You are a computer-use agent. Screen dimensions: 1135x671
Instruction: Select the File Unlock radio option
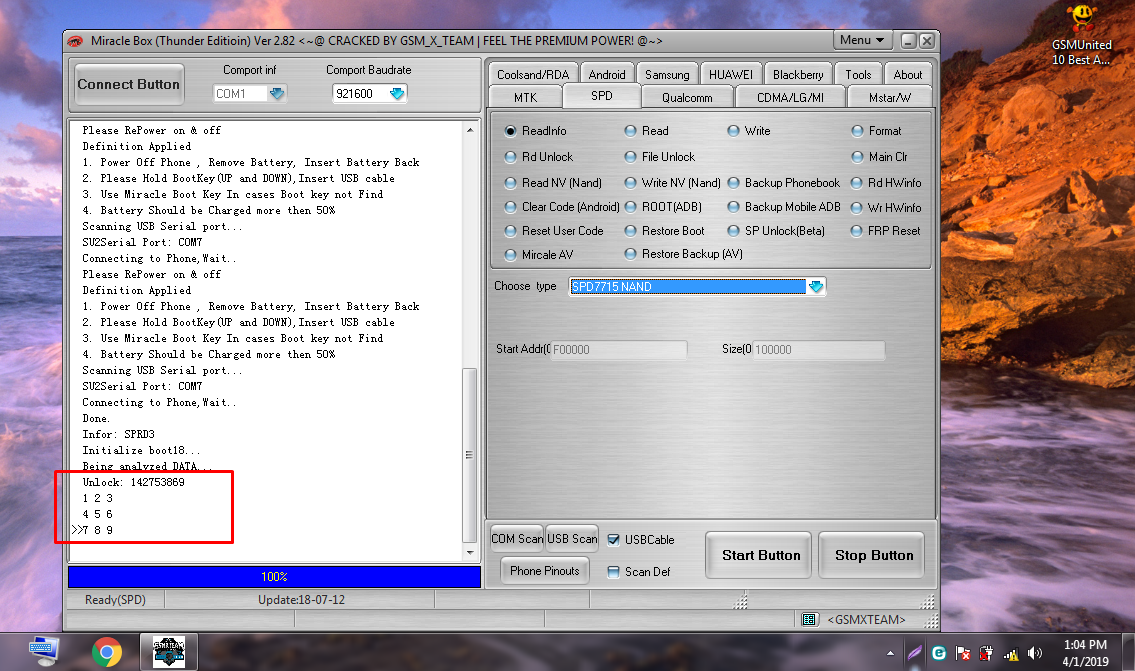point(630,157)
